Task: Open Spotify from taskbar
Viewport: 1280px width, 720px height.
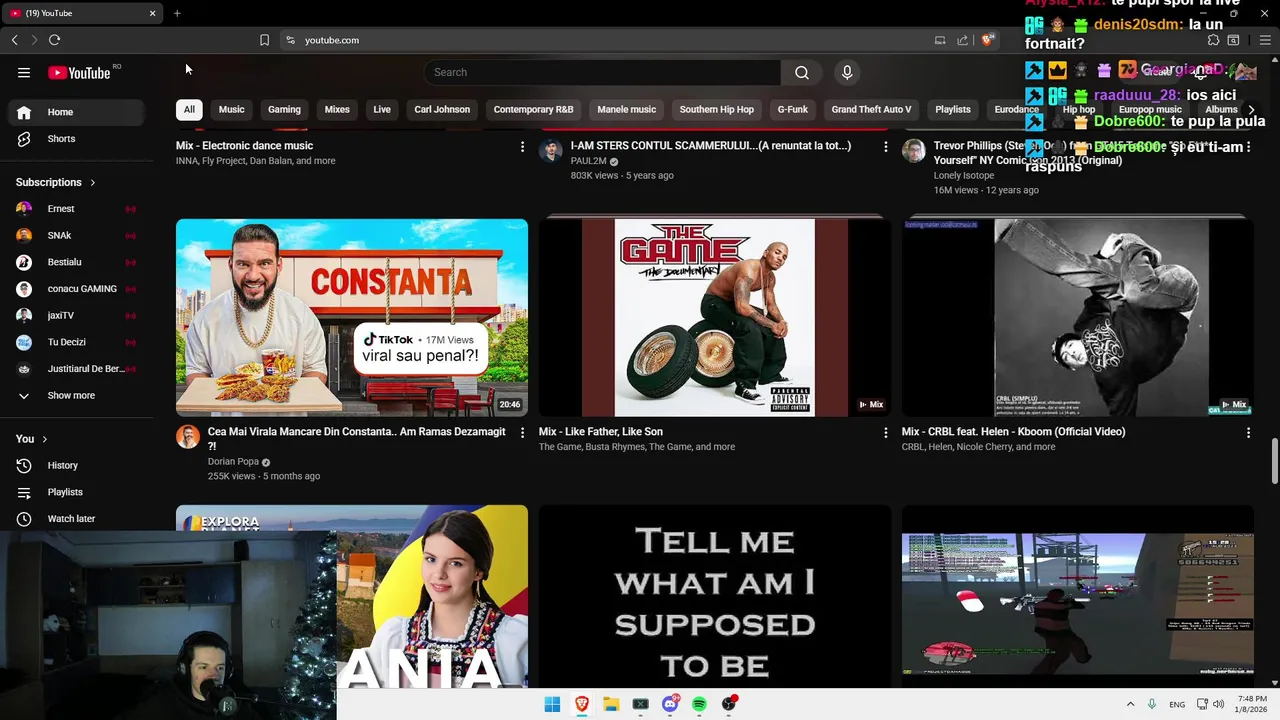Action: (699, 704)
